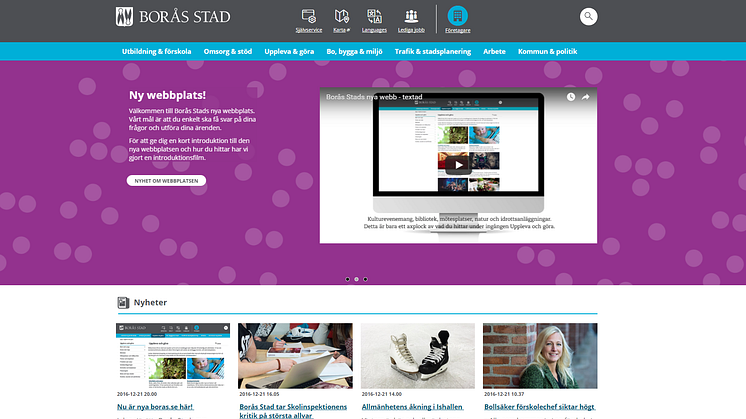746x419 pixels.
Task: Click the Ny webbplats! heading
Action: pos(167,95)
